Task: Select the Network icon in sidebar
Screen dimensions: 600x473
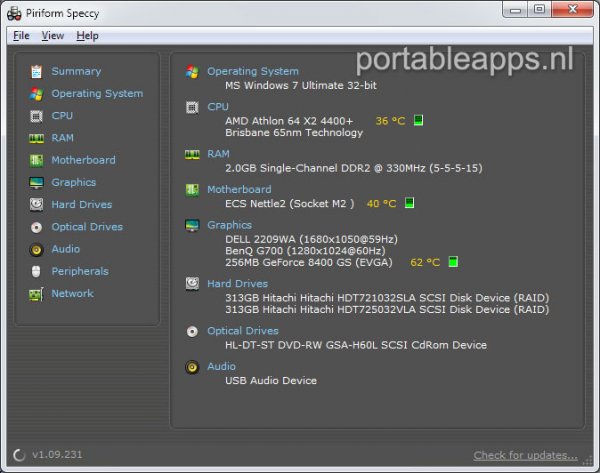Action: pos(37,294)
